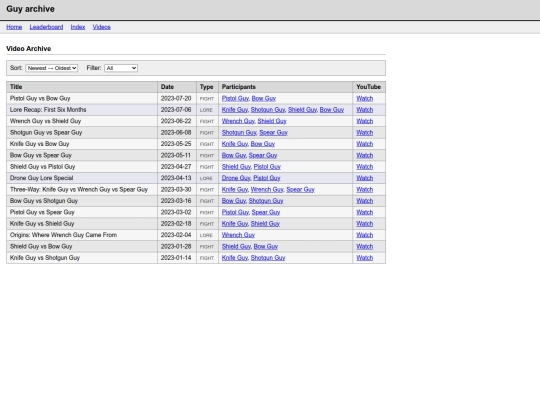Open Shotgun Guy in the 2023-03-16 row
Image resolution: width=540 pixels, height=405 pixels.
266,201
